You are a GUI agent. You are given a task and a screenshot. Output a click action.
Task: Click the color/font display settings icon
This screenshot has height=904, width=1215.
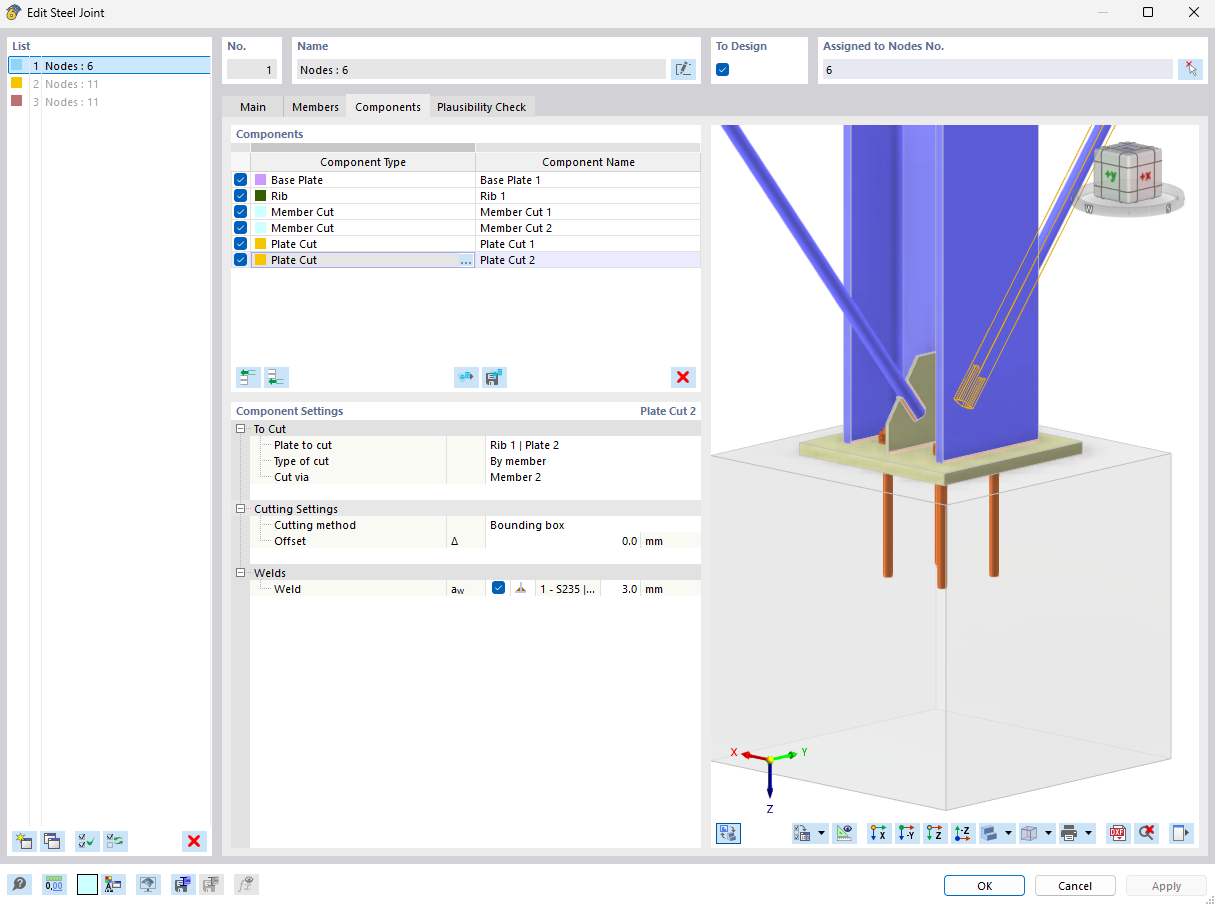click(x=113, y=885)
